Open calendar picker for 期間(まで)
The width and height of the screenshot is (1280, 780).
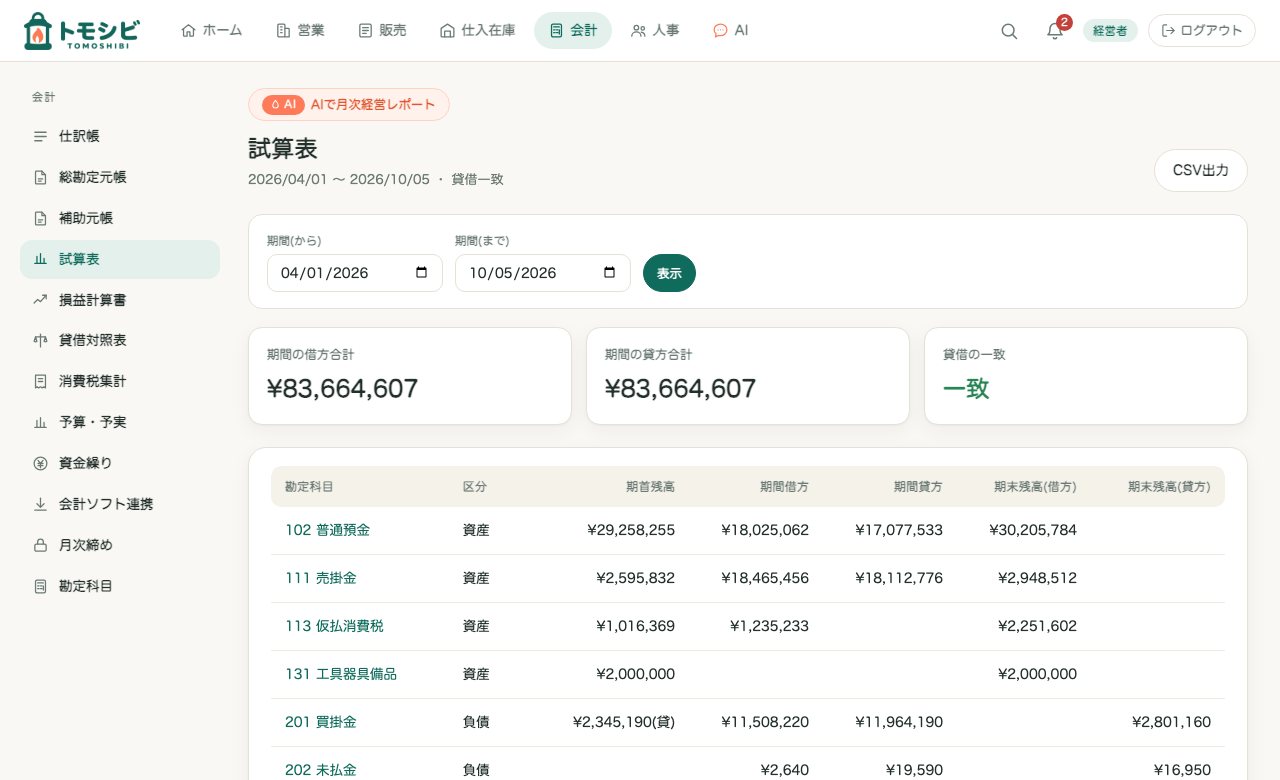point(609,273)
